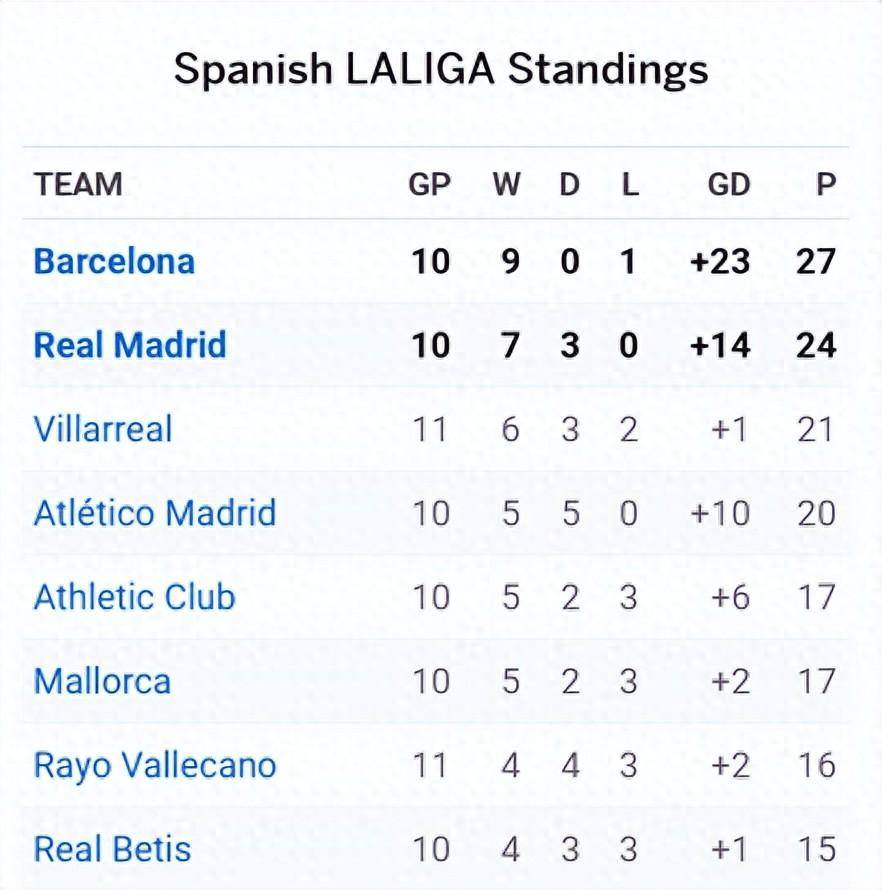This screenshot has width=882, height=890.
Task: Click the Rayo Vallecano team name
Action: [155, 766]
